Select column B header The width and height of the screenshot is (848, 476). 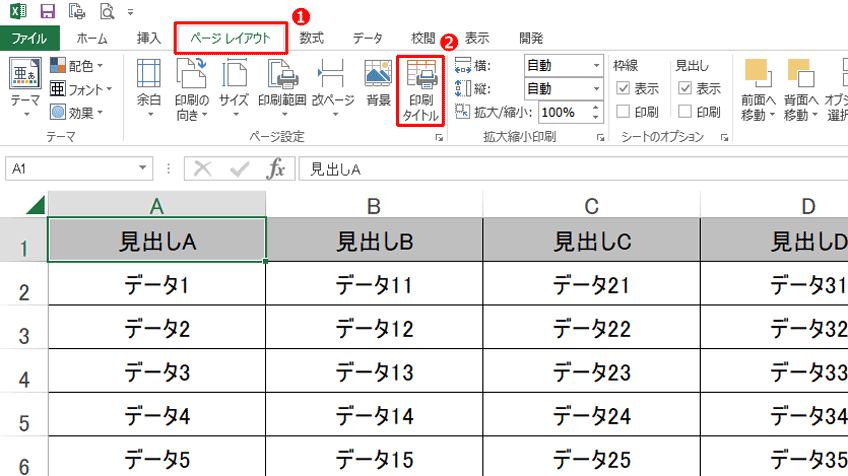tap(374, 206)
